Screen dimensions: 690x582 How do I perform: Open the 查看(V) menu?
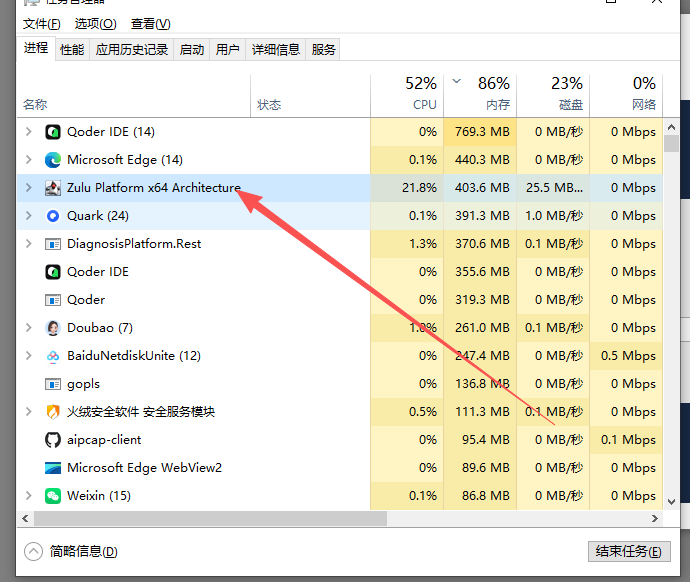point(150,24)
